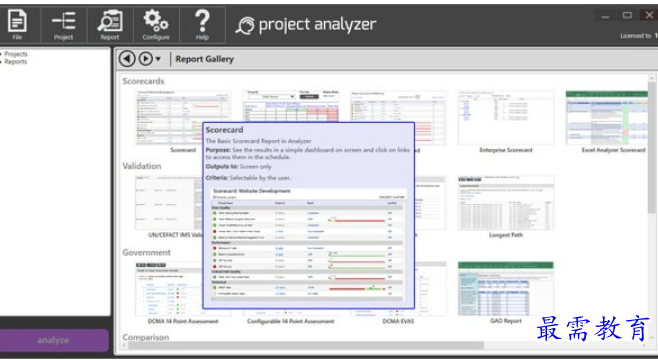The image size is (658, 360).
Task: Select the Projects tree item
Action: (16, 54)
